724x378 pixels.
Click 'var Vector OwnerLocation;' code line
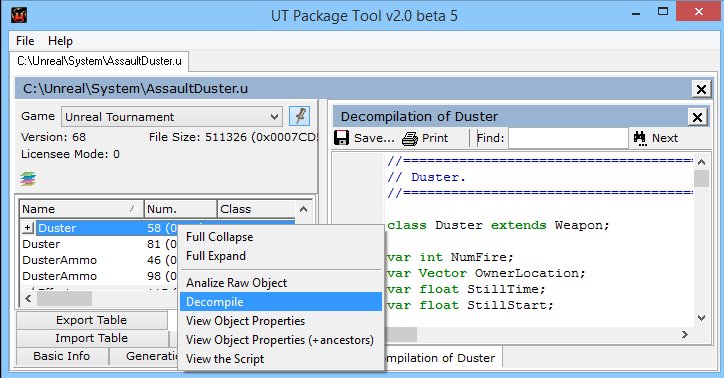(x=486, y=273)
